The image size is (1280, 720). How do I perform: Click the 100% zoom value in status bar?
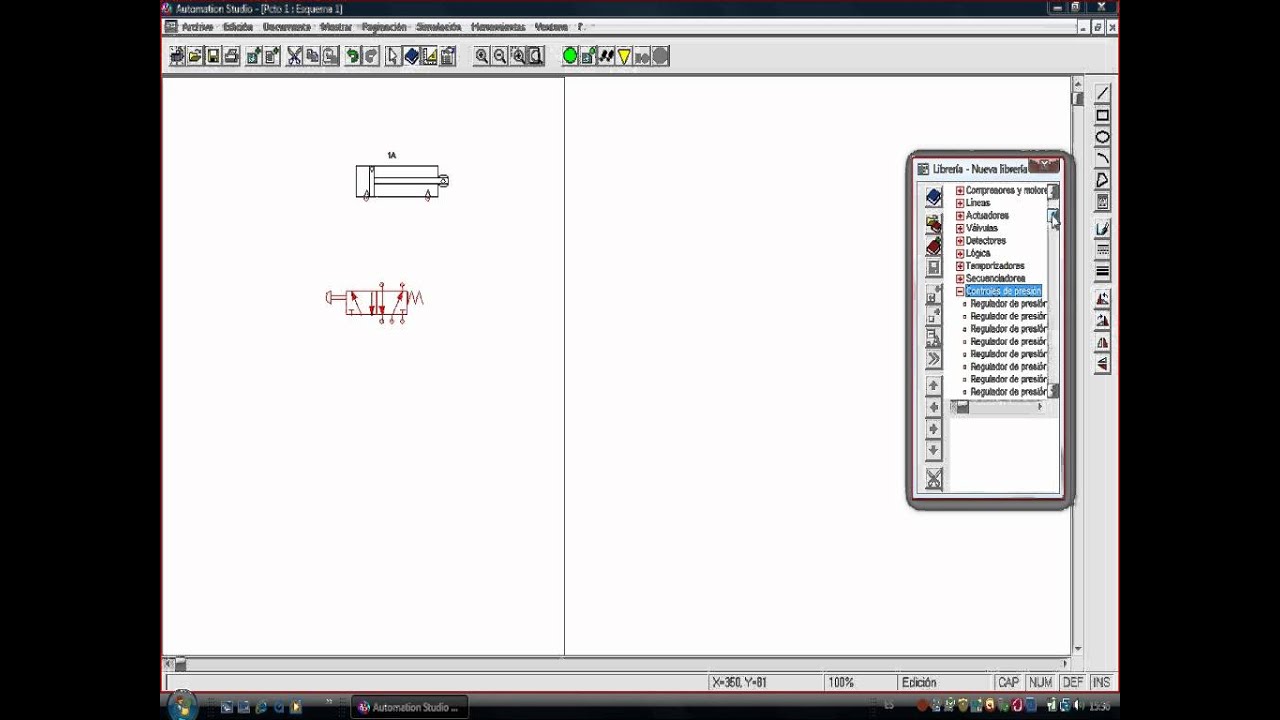click(x=841, y=682)
